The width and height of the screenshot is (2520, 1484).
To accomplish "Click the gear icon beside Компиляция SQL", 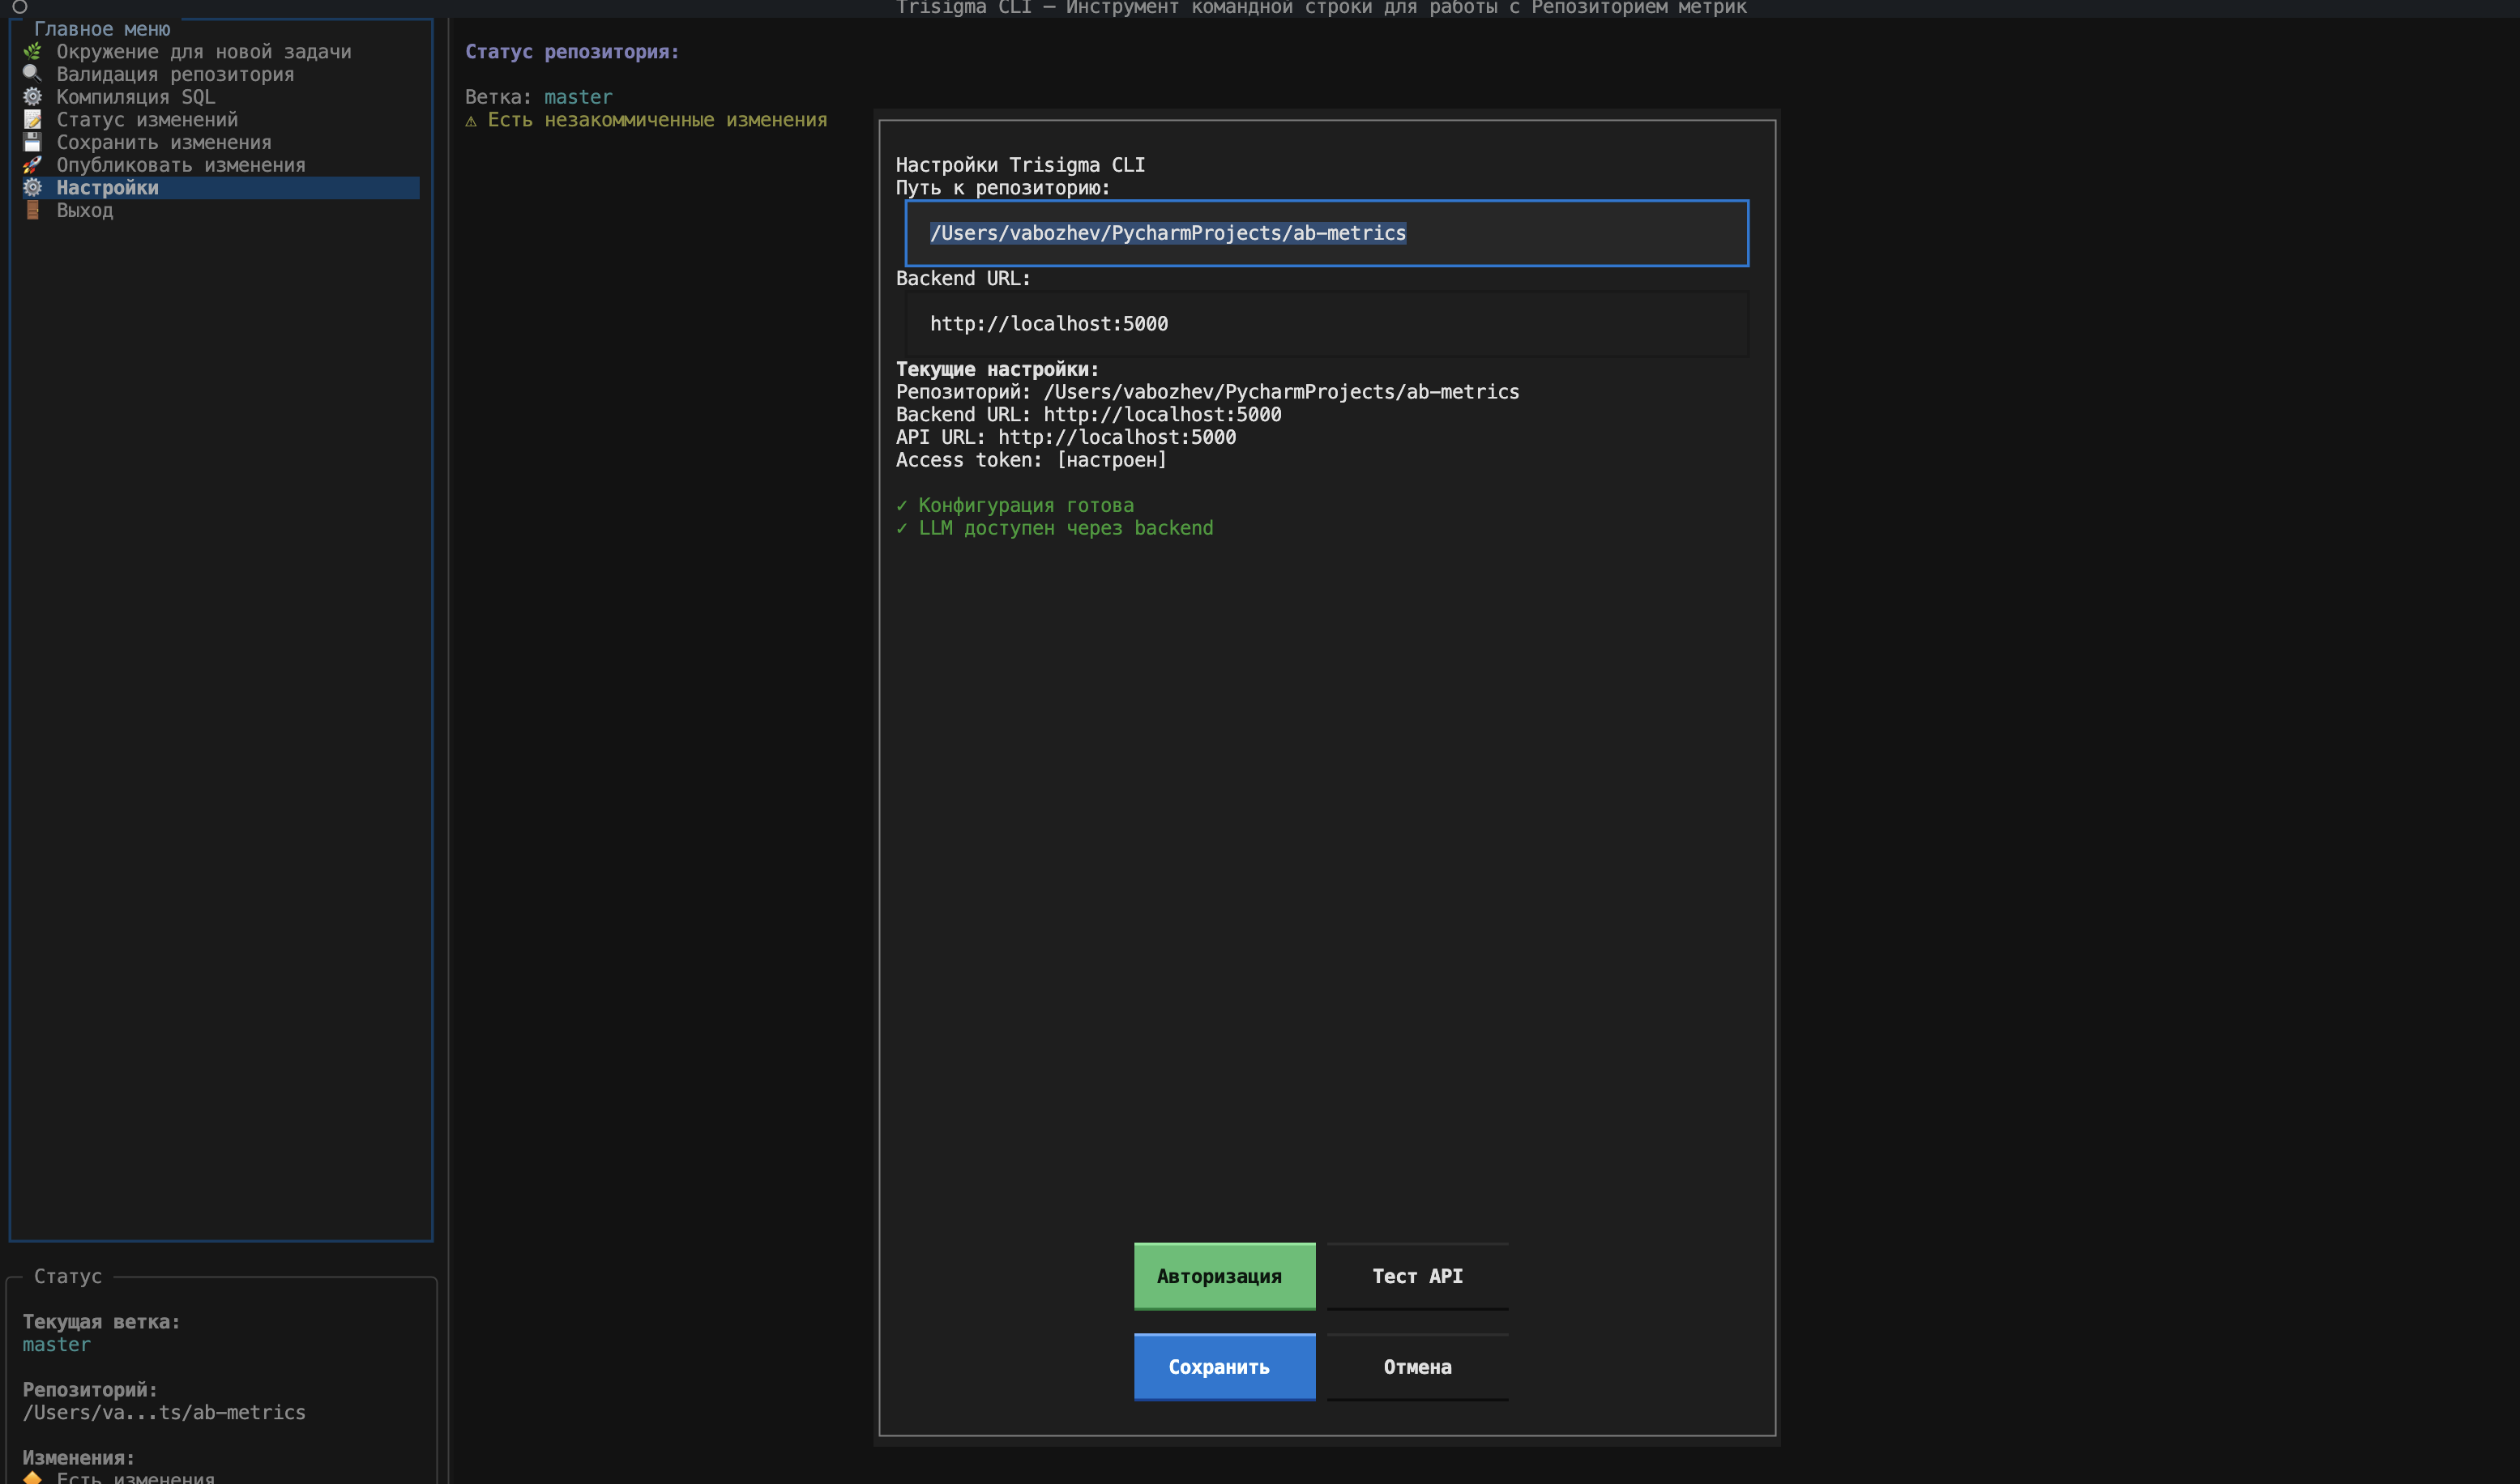I will tap(32, 97).
